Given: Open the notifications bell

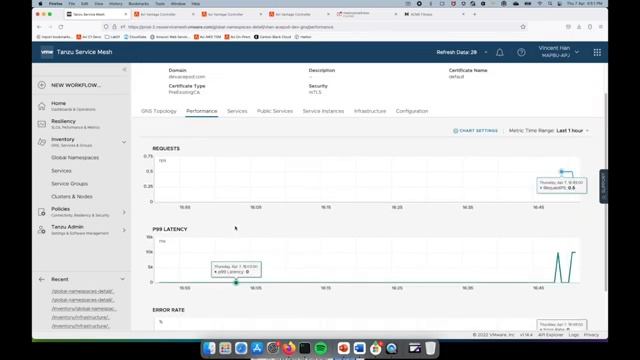Looking at the screenshot, I should tap(500, 52).
